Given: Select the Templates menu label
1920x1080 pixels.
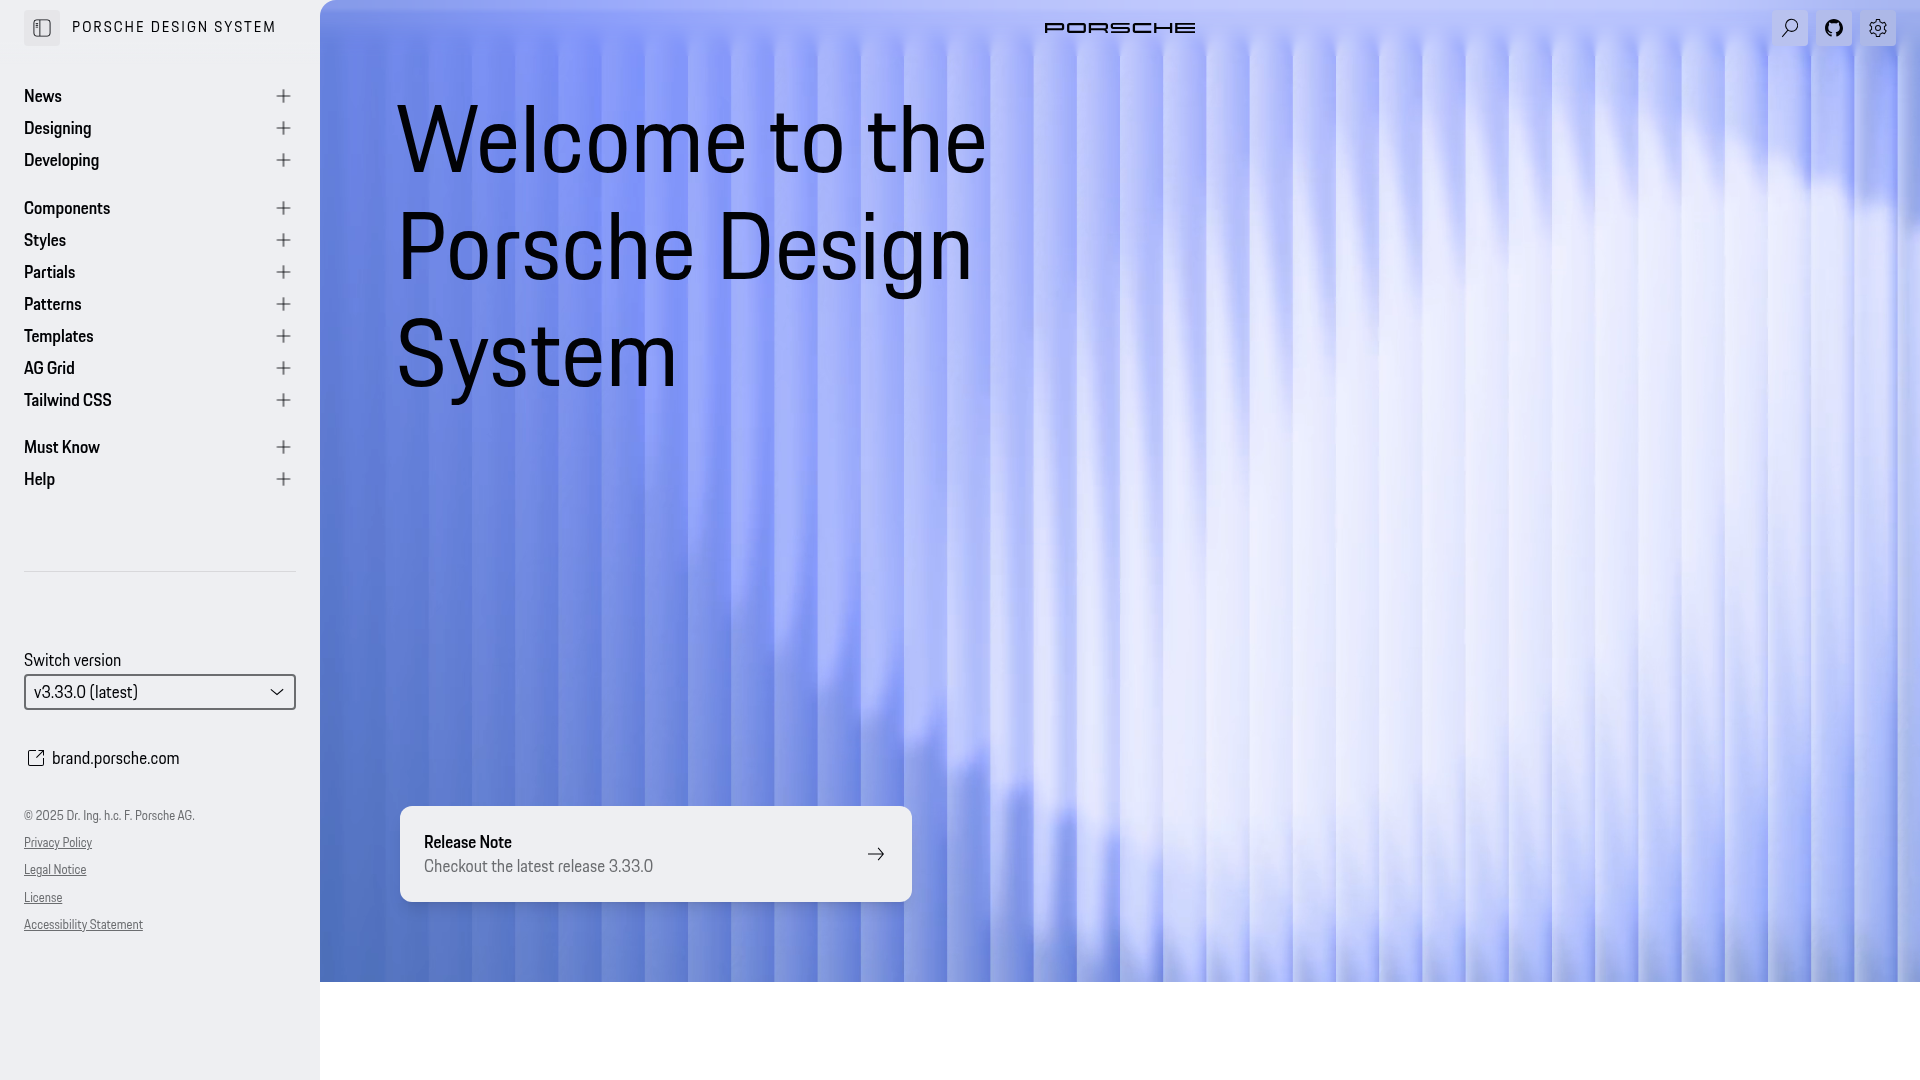Looking at the screenshot, I should click(x=59, y=336).
